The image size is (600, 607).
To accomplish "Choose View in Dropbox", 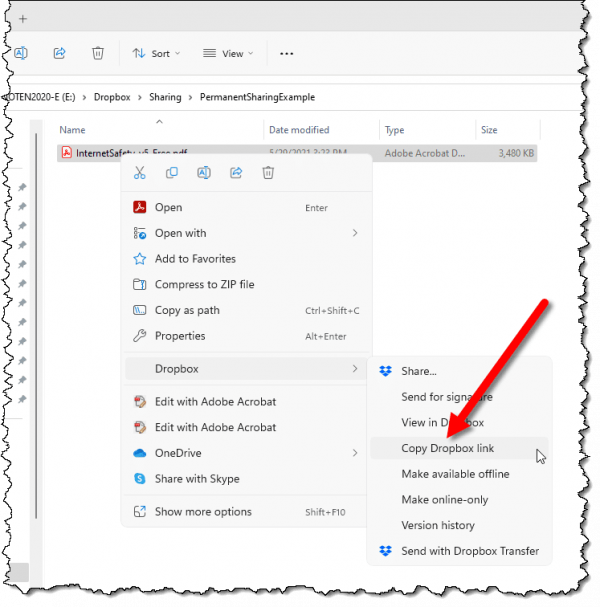I will click(x=459, y=422).
